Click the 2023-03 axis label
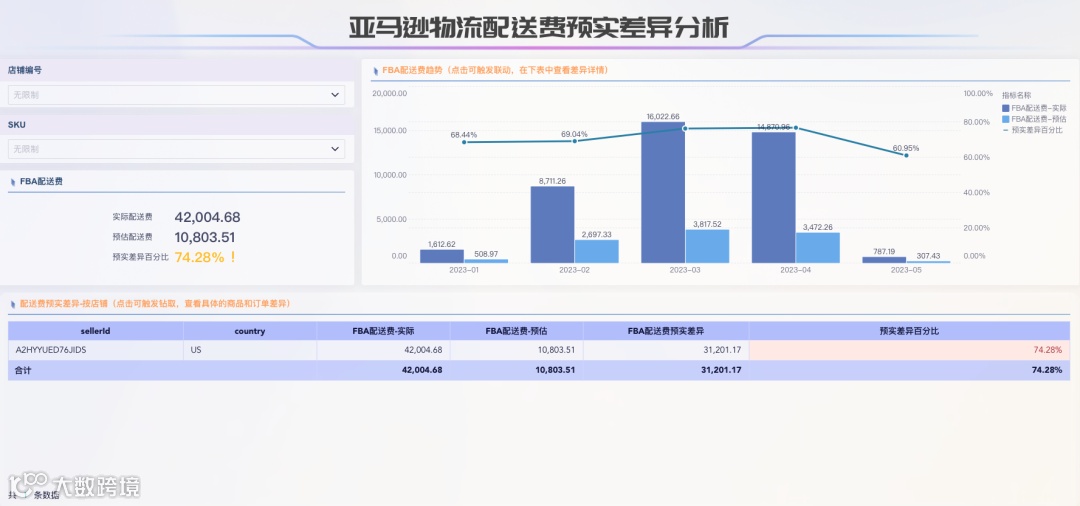 pos(685,271)
